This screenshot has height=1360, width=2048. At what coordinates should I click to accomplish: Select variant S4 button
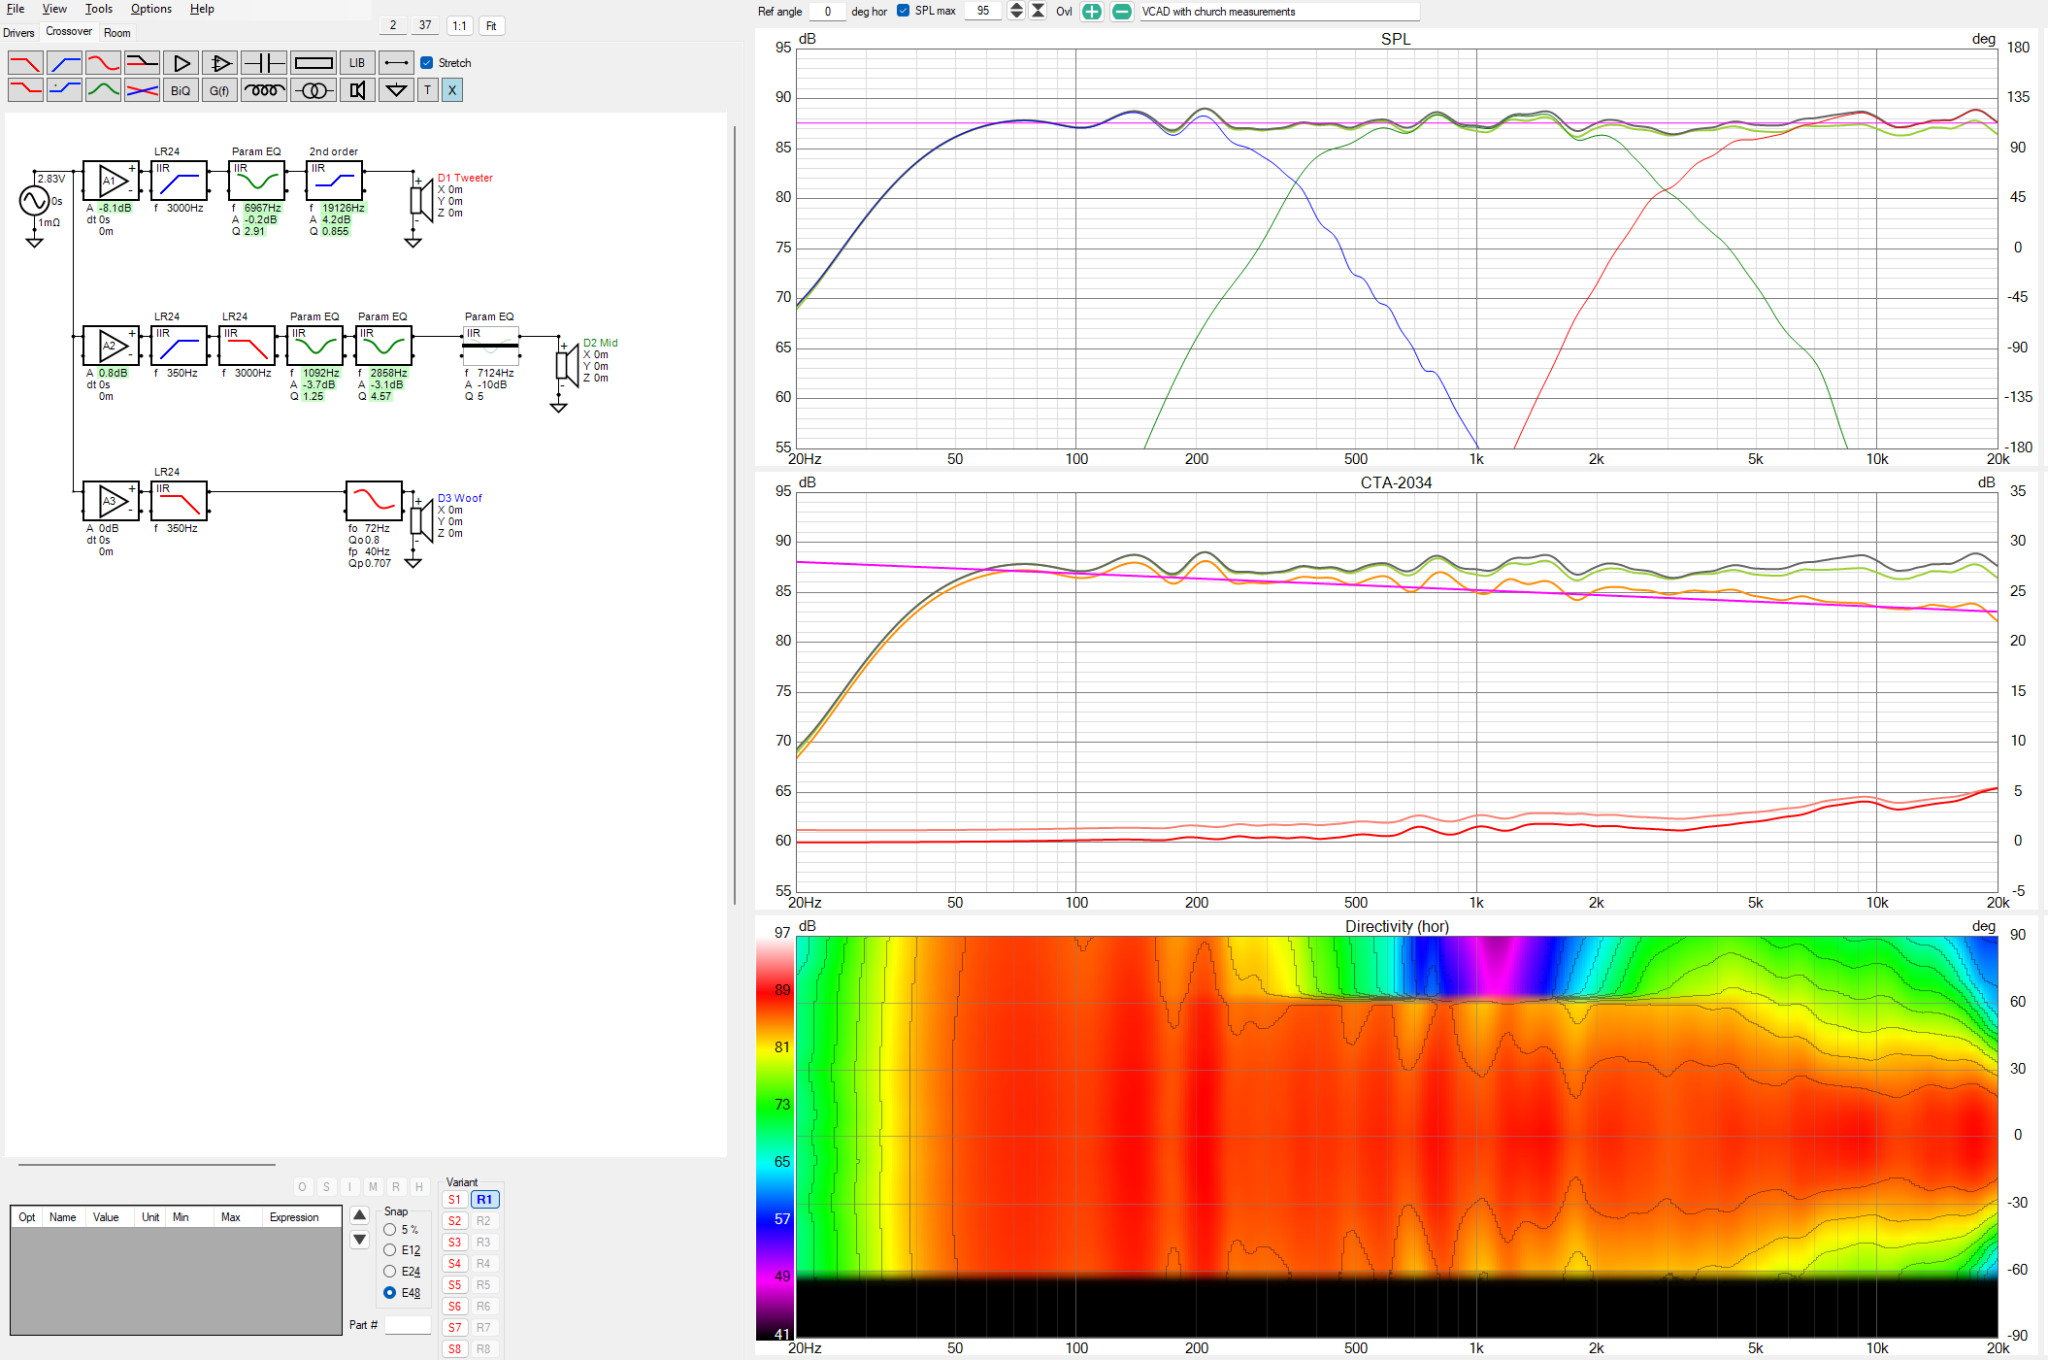[x=455, y=1264]
